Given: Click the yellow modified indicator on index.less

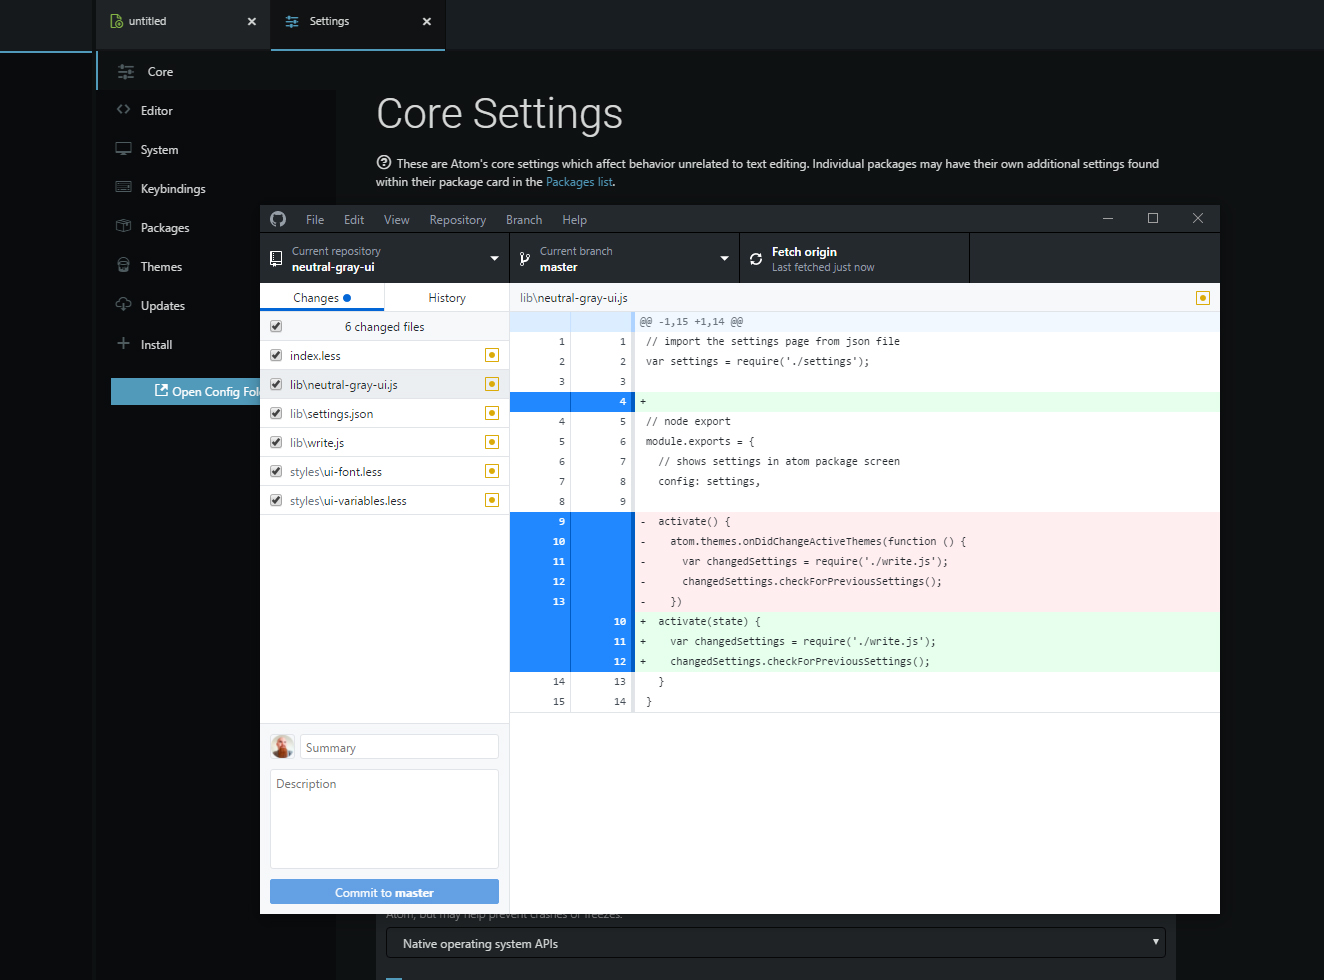Looking at the screenshot, I should [491, 354].
